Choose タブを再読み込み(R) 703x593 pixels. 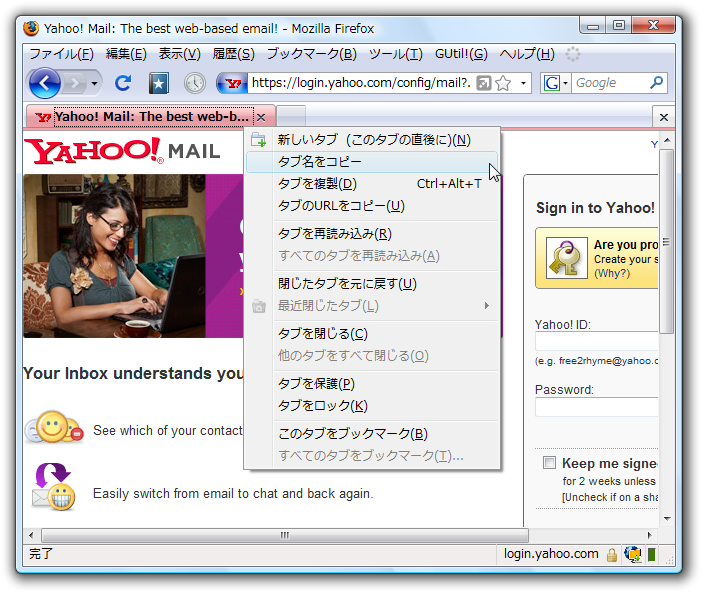click(373, 234)
